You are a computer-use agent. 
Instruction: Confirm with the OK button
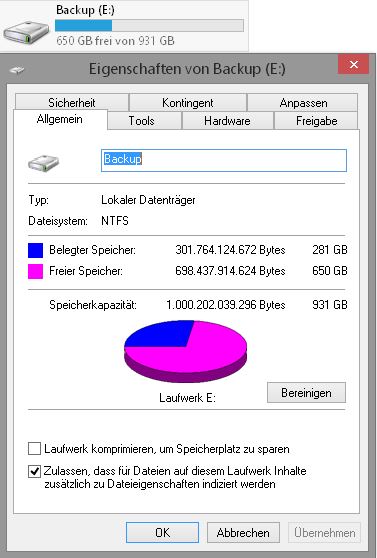[162, 532]
